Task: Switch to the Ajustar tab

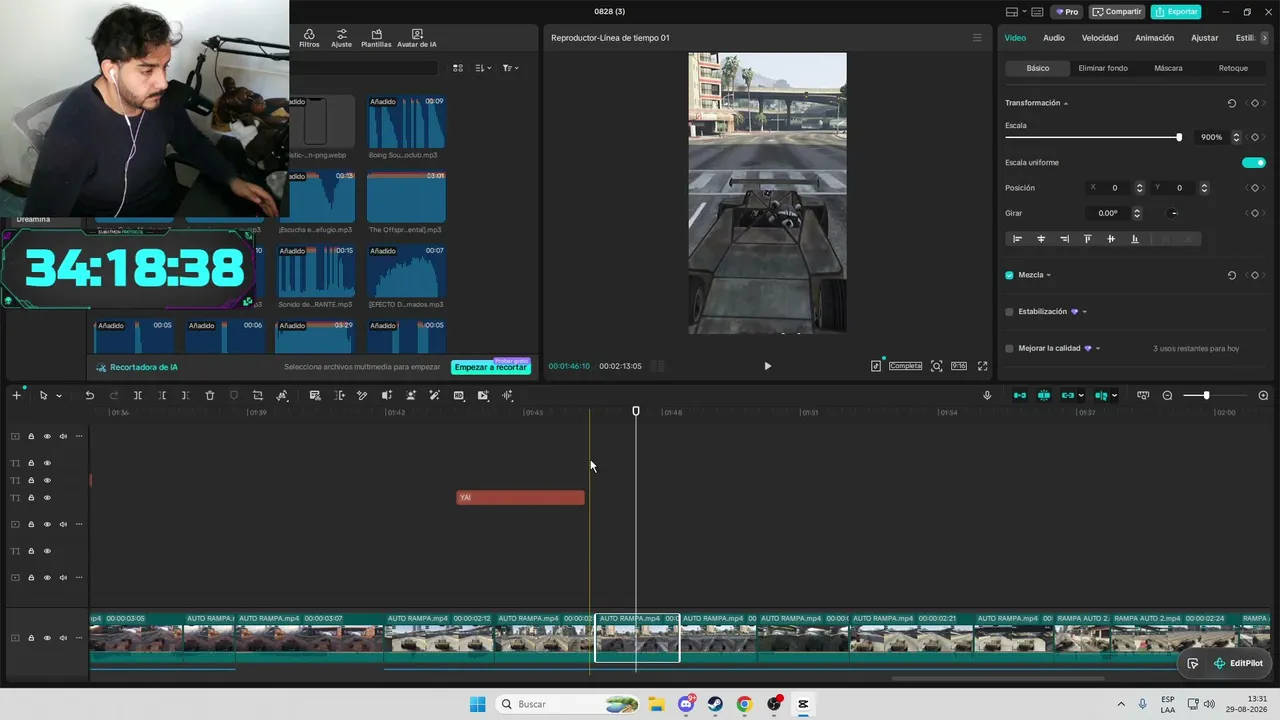Action: click(1205, 38)
